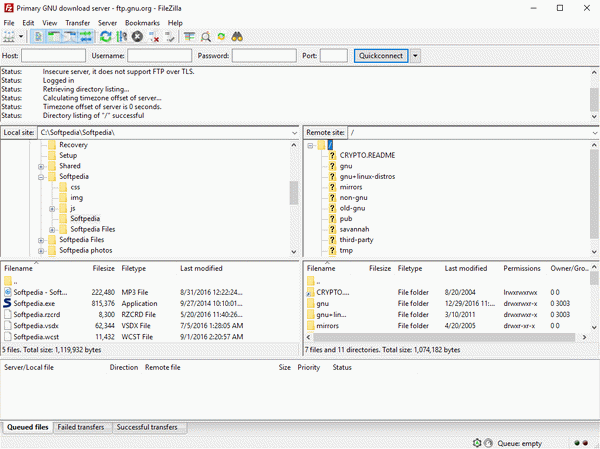Select the mirrors row in remote file list
The image size is (600, 449).
pyautogui.click(x=447, y=325)
